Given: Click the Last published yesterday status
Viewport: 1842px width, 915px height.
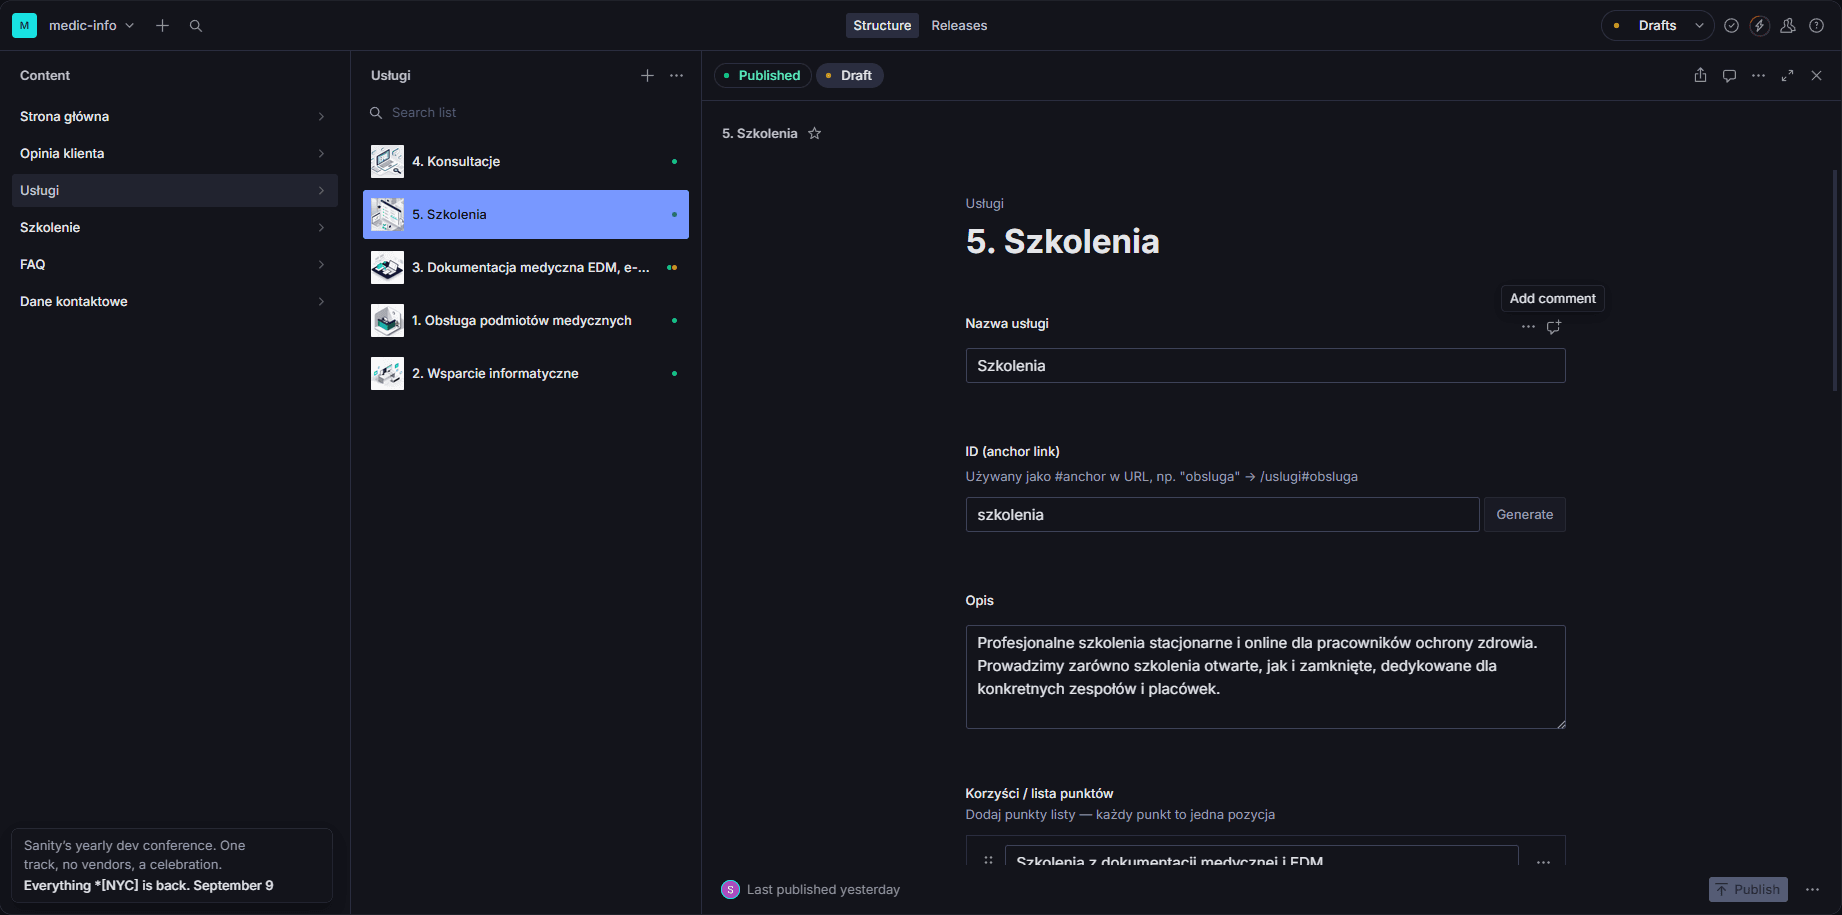Looking at the screenshot, I should click(x=823, y=889).
